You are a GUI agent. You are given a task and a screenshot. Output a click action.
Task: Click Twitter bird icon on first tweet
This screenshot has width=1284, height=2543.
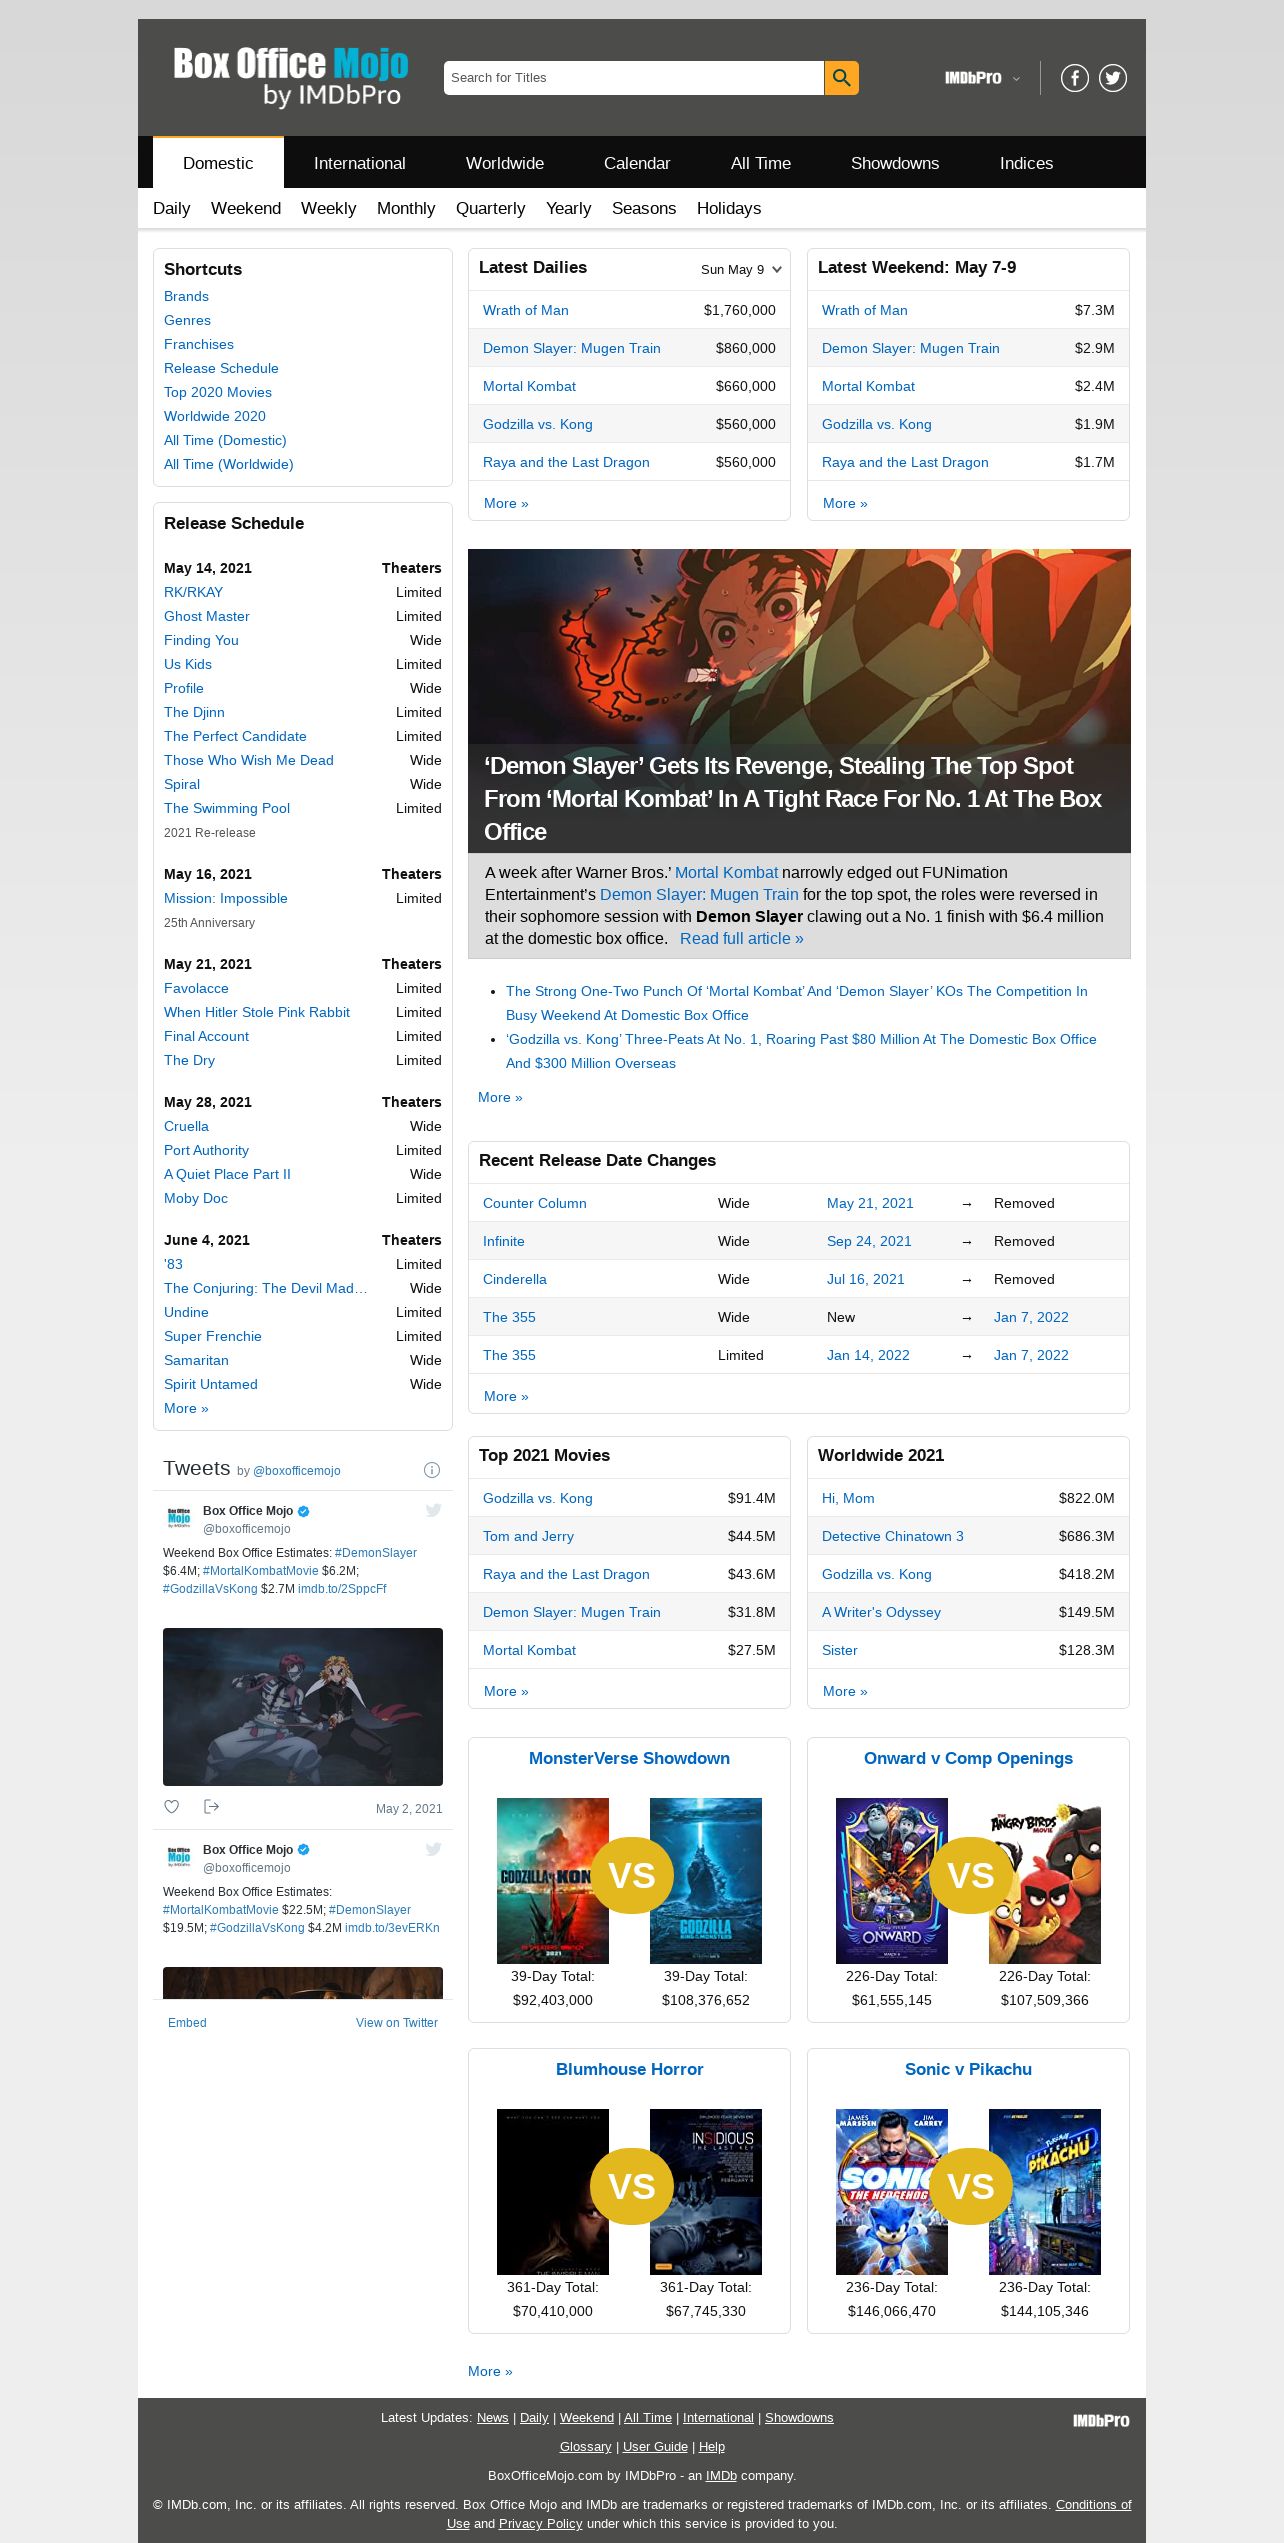click(x=433, y=1511)
